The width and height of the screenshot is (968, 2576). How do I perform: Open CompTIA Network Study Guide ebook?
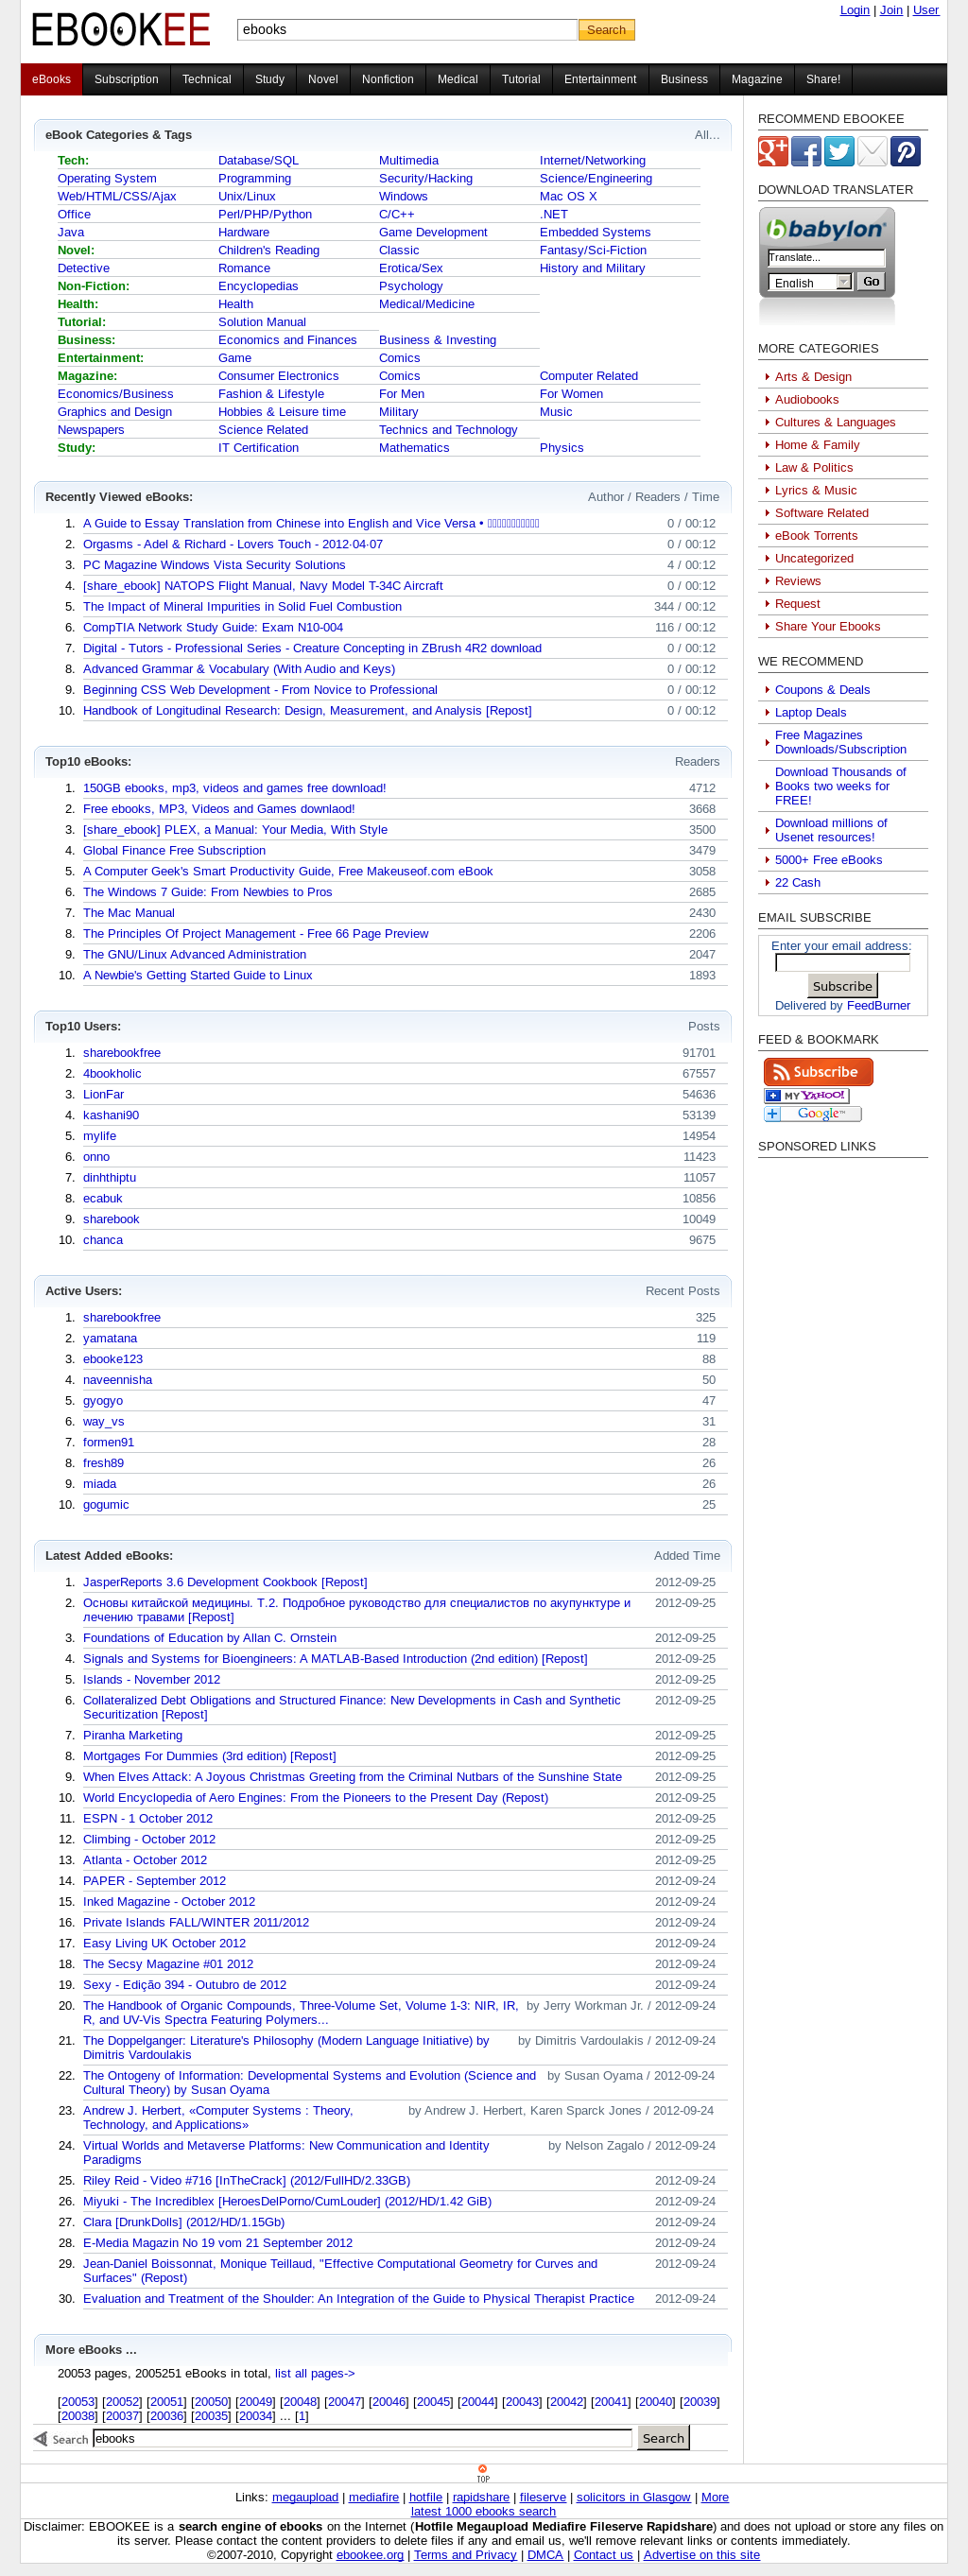tap(213, 628)
